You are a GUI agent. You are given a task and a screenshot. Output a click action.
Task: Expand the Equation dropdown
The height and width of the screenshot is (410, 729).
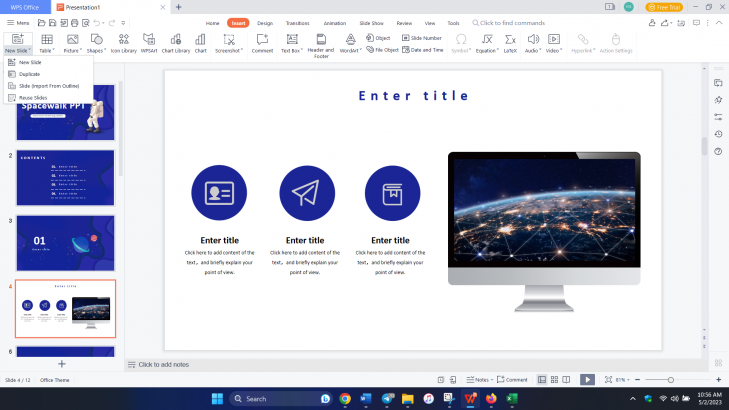[497, 51]
